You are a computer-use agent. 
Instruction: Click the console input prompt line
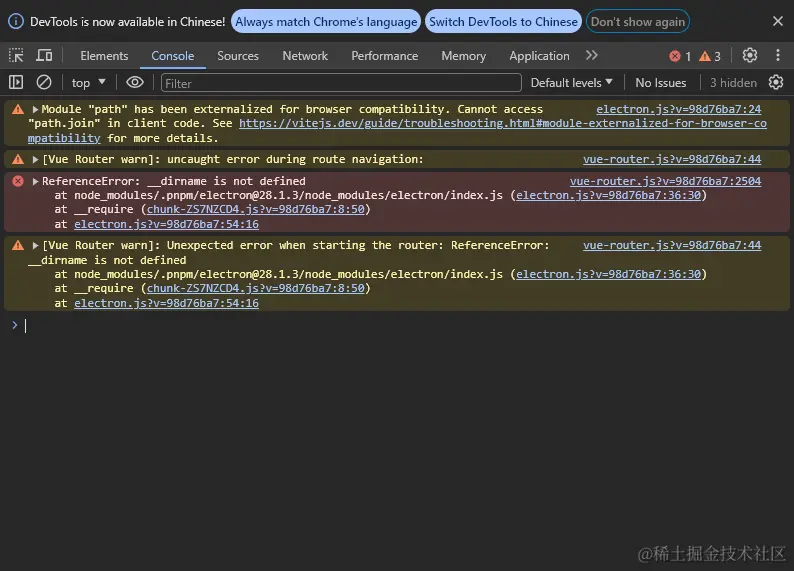(405, 325)
